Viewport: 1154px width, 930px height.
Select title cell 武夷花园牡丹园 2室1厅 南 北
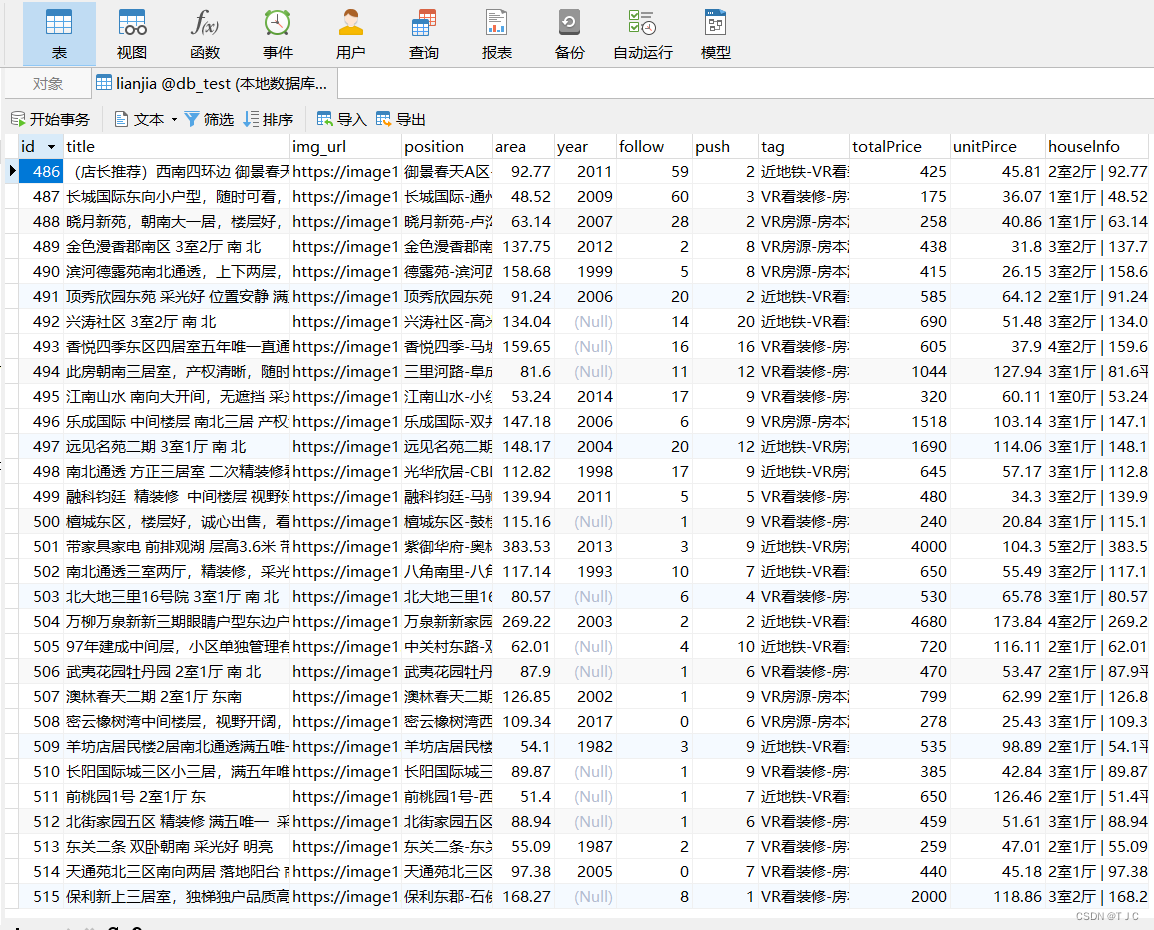(176, 672)
